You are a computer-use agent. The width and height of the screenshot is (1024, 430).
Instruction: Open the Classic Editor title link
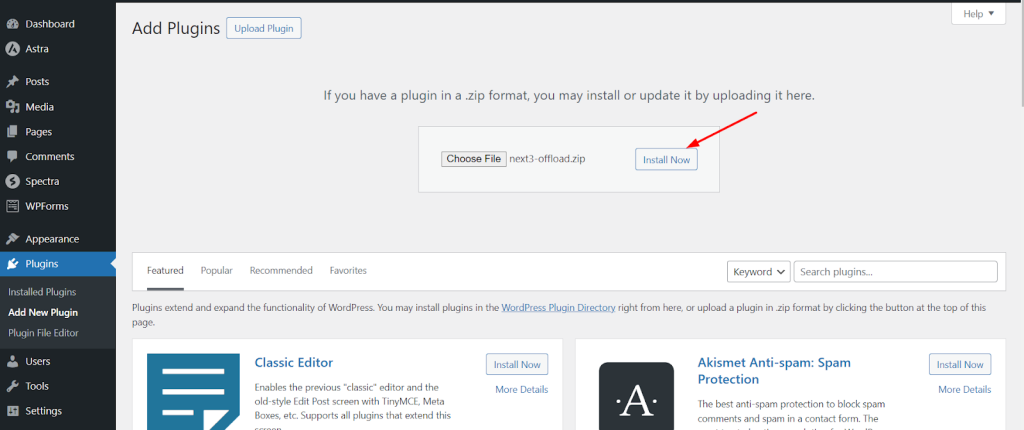click(x=294, y=363)
